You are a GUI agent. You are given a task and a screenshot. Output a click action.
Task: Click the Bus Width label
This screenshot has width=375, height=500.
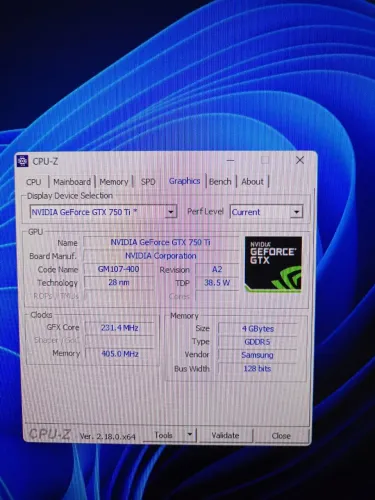click(x=192, y=369)
